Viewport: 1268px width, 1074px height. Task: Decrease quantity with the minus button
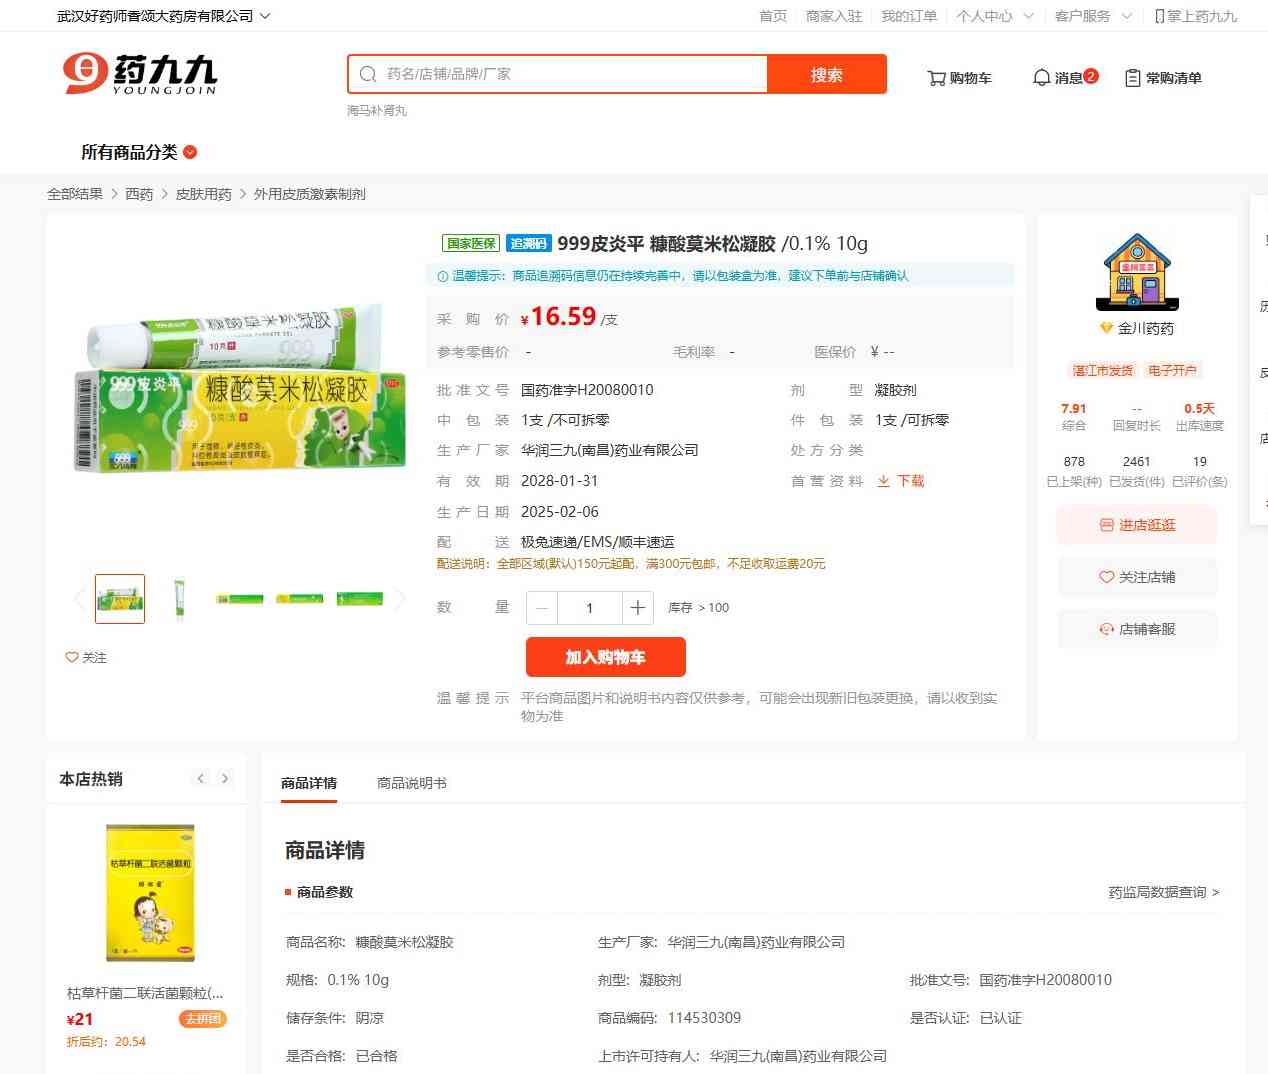[x=542, y=608]
